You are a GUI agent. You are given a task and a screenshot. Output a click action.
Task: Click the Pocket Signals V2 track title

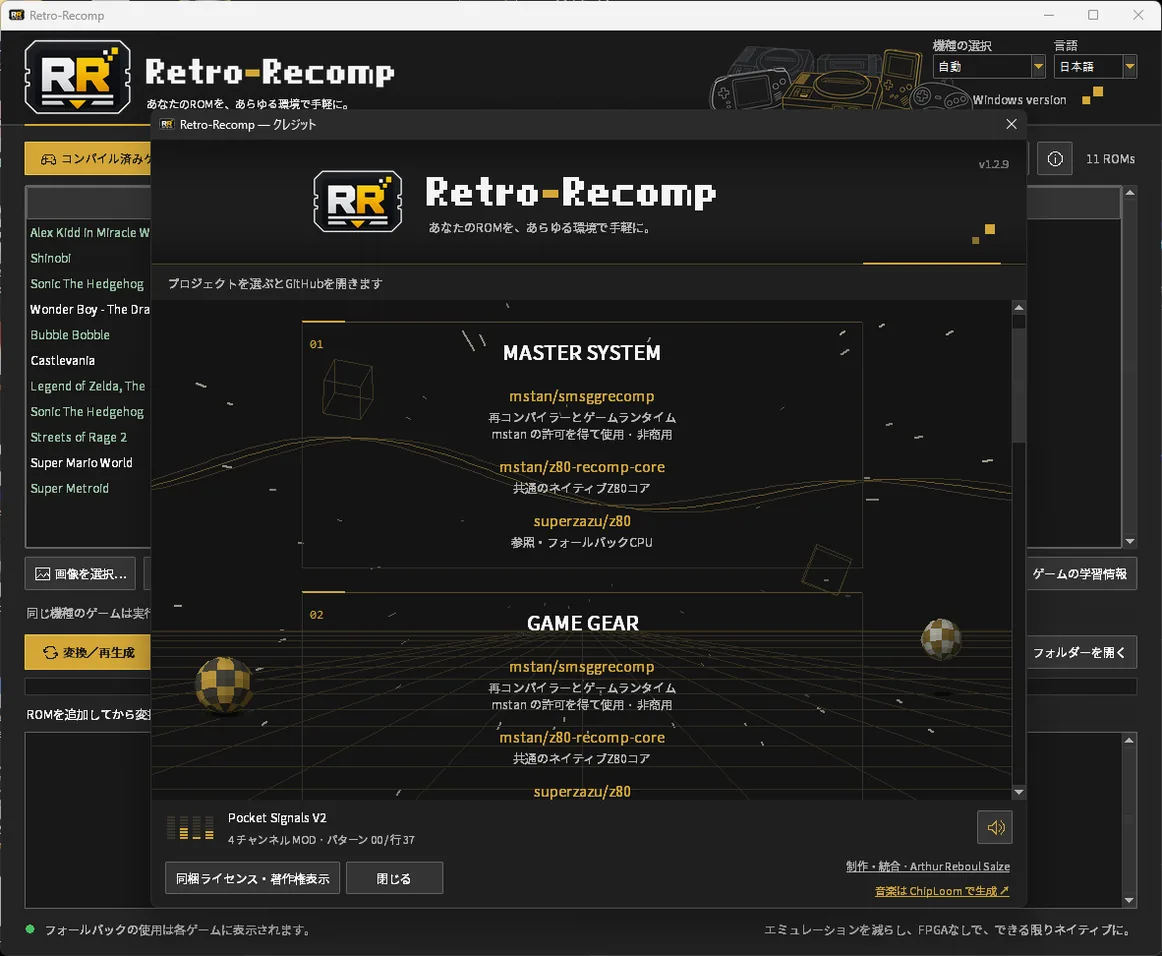pyautogui.click(x=277, y=817)
